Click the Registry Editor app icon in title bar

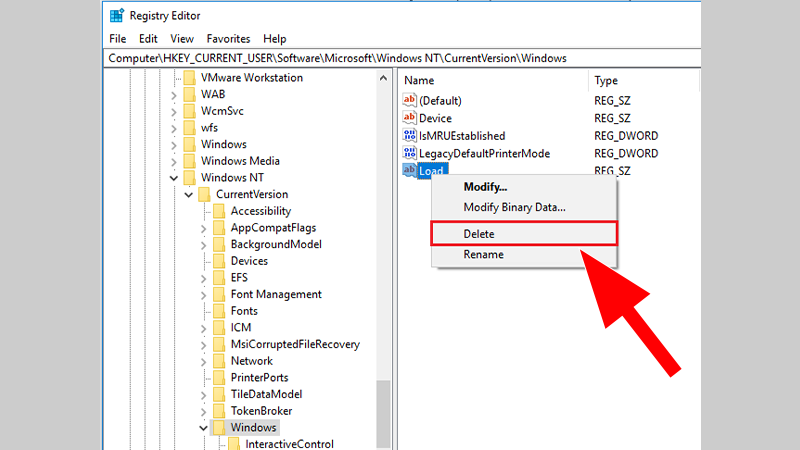[117, 16]
